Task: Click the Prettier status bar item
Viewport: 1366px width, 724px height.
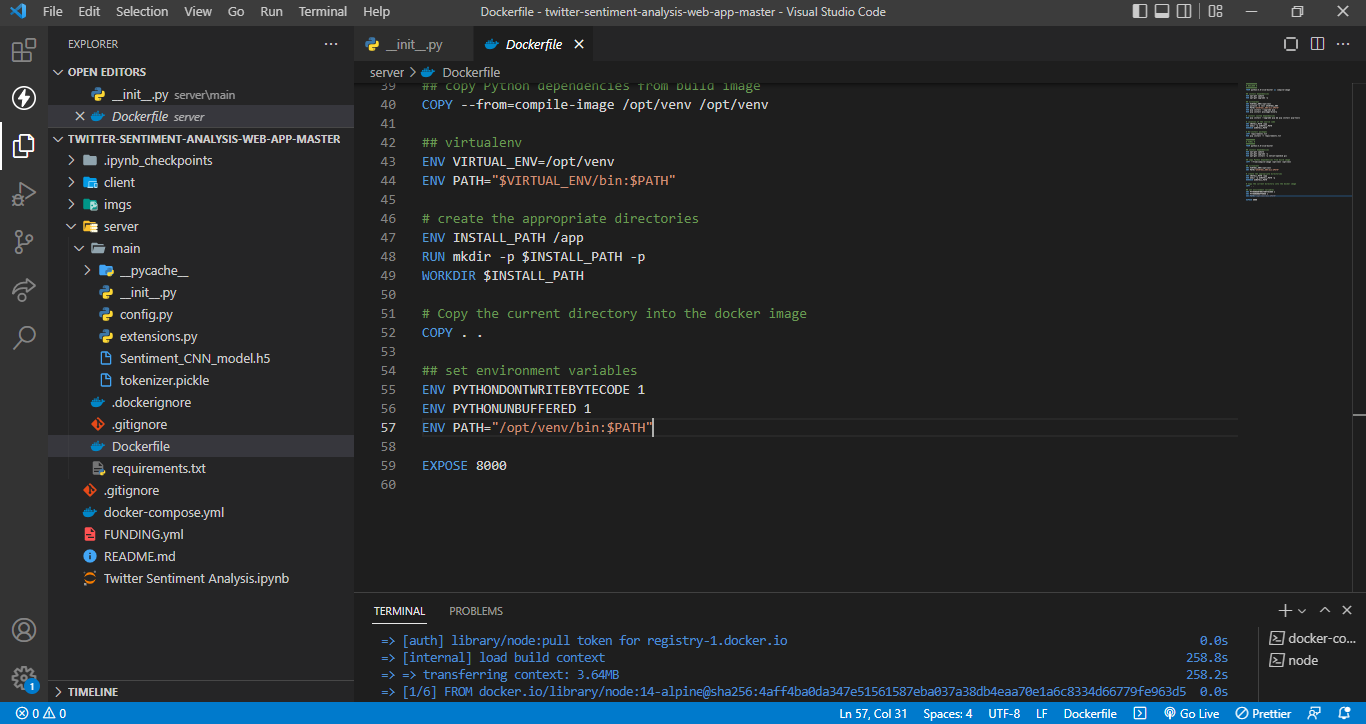Action: tap(1264, 714)
